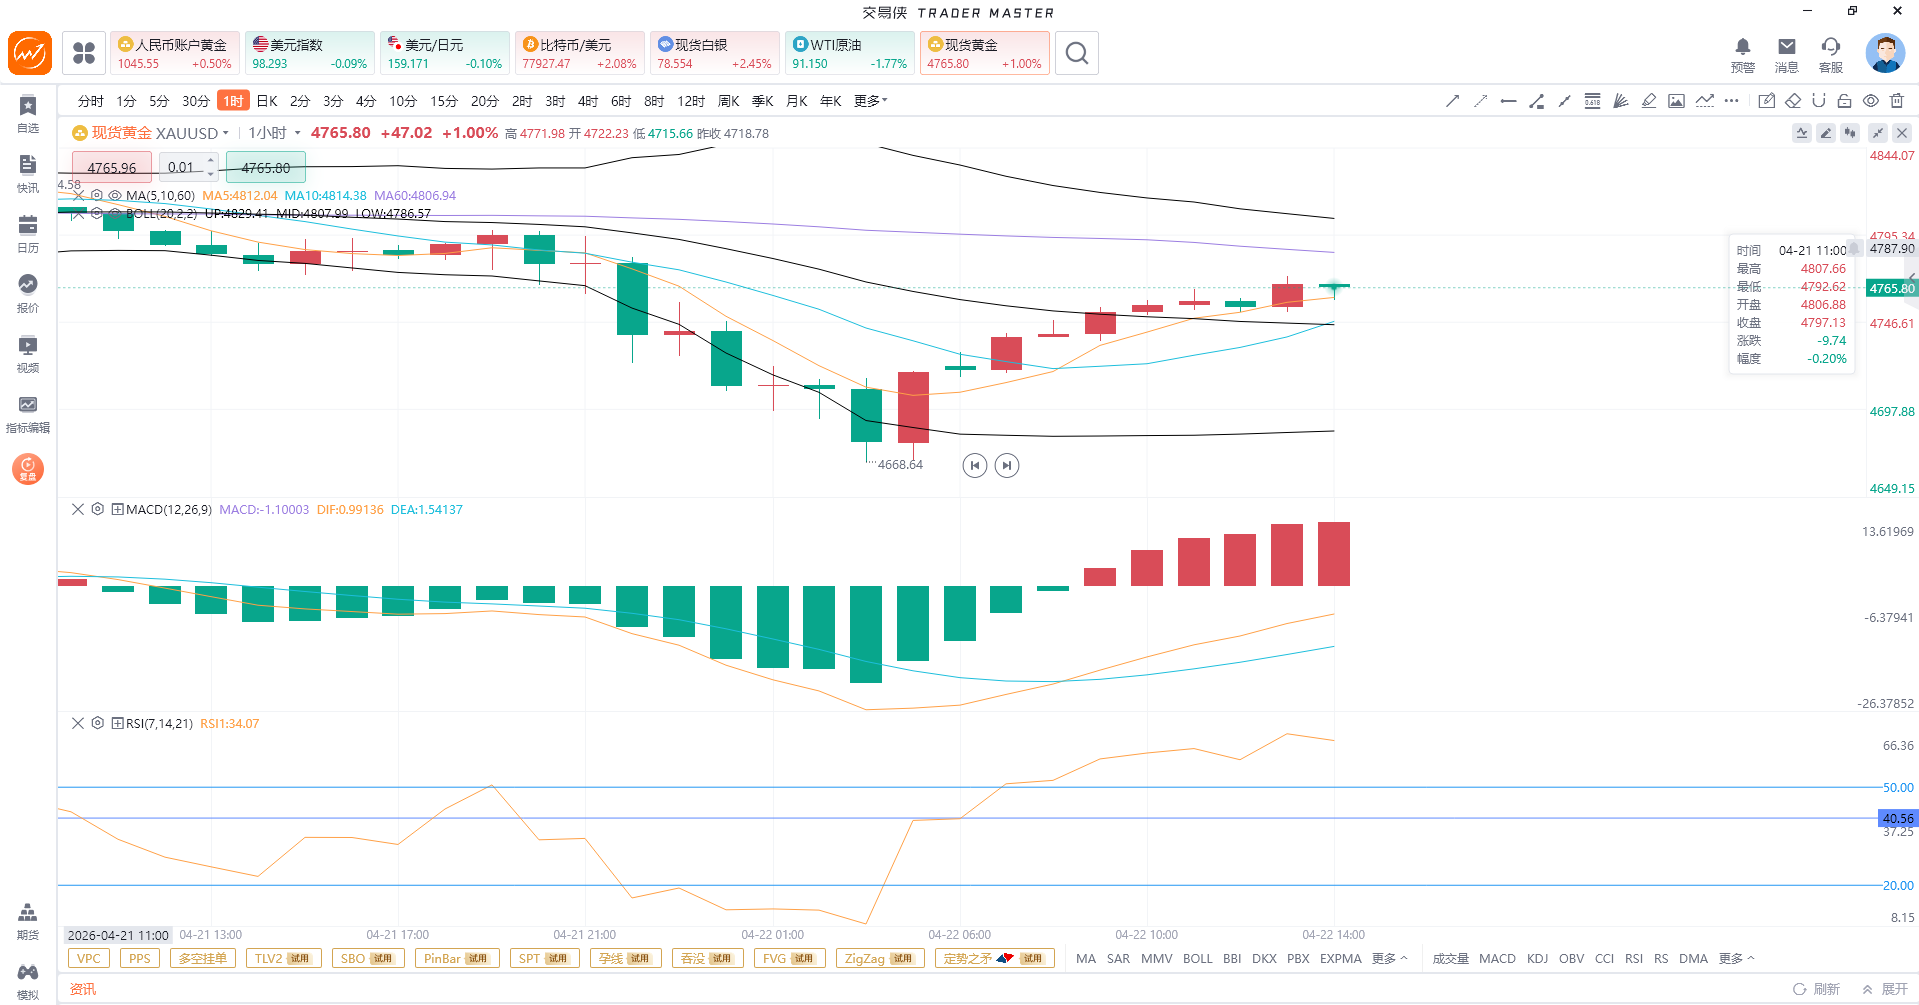Toggle MA(5,10,60) indicator visibility eye
The height and width of the screenshot is (1005, 1919).
(115, 195)
